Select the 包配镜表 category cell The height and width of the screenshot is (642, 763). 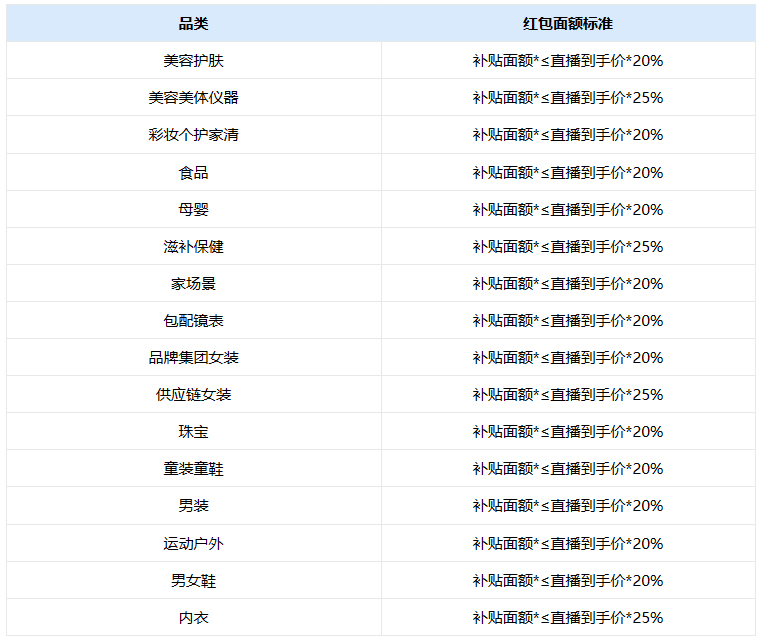tap(193, 321)
